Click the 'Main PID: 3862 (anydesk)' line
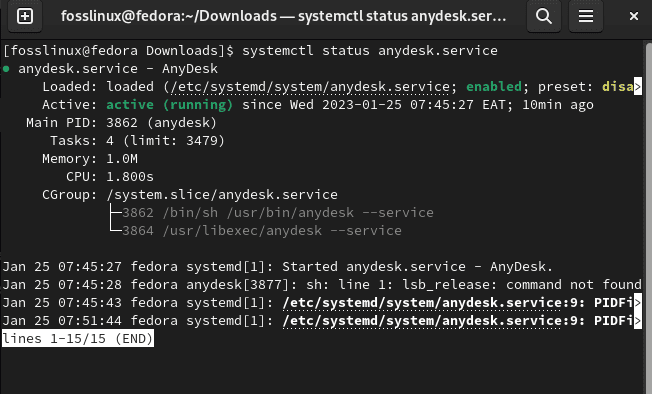The image size is (652, 394). pos(121,123)
